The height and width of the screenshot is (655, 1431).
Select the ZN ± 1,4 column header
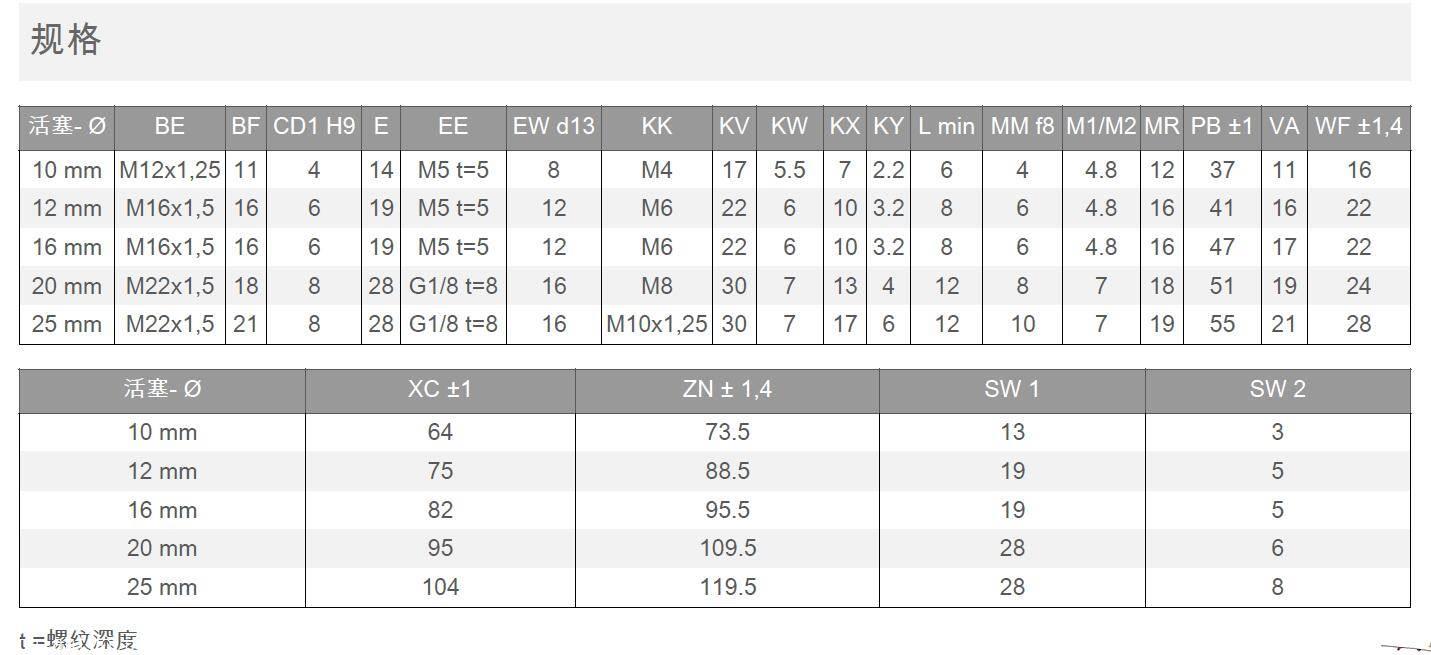pos(727,389)
